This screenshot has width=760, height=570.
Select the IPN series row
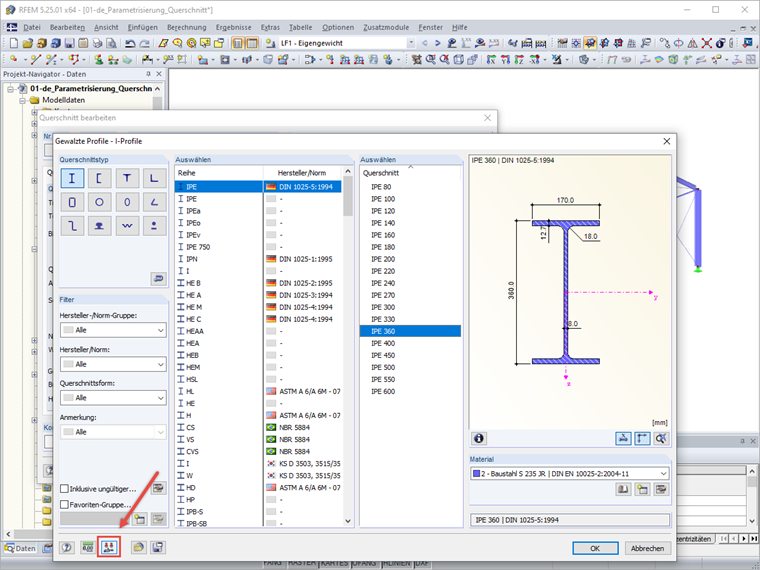pos(258,259)
